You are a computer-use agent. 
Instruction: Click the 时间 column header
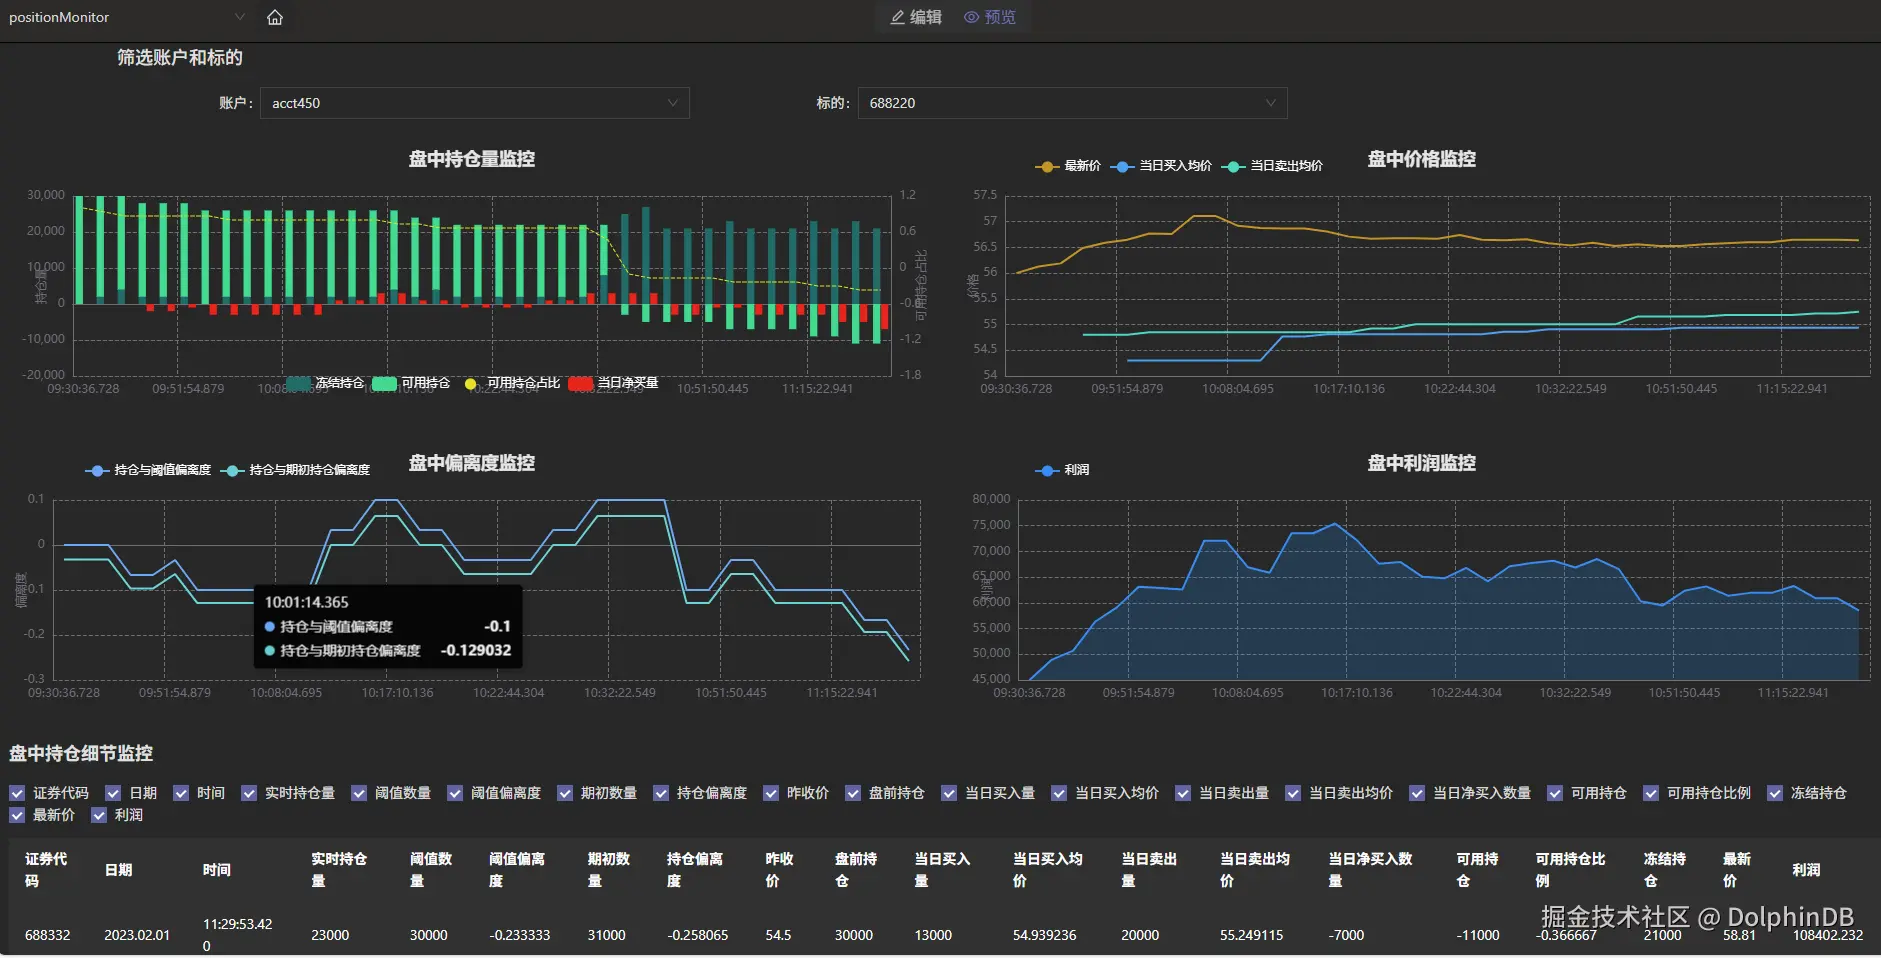217,870
